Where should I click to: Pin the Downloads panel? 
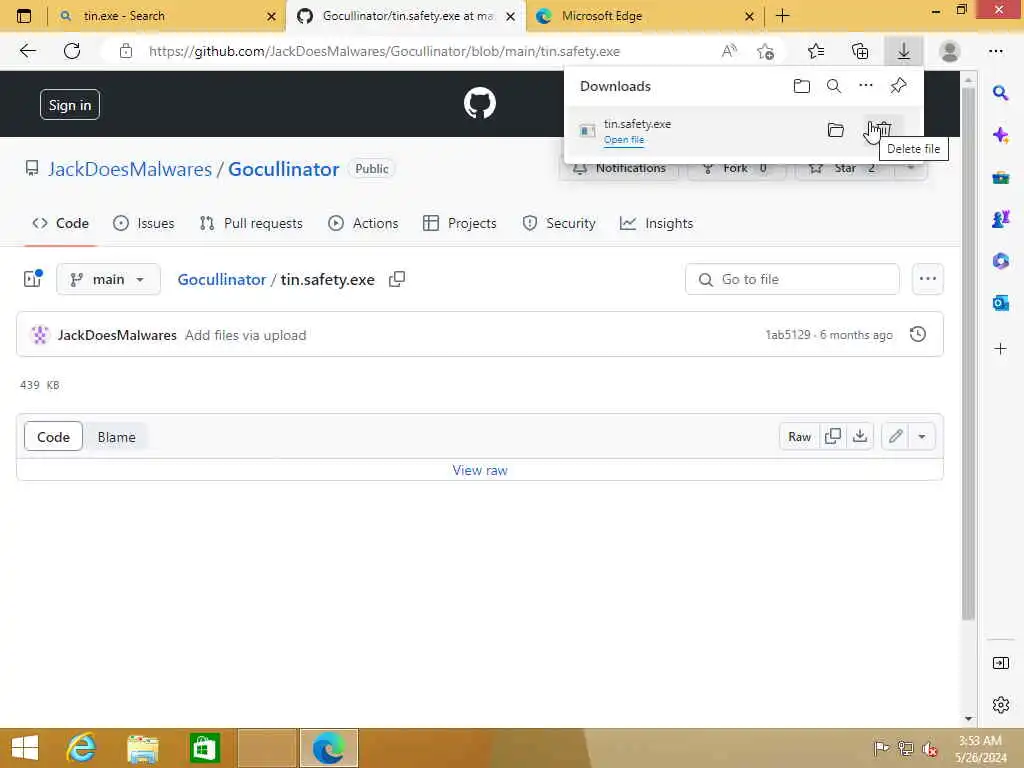point(899,86)
